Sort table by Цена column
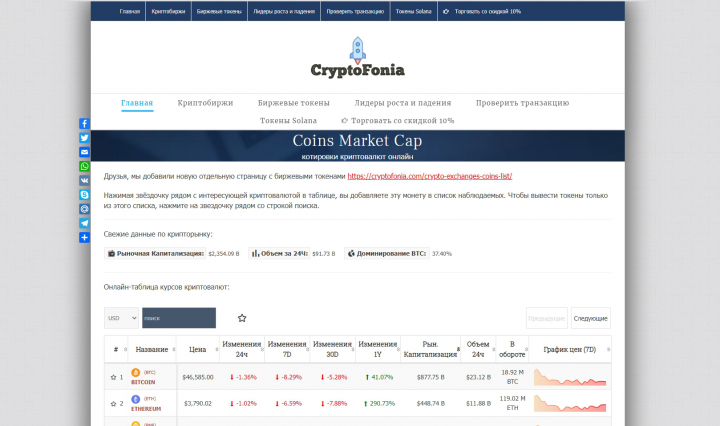This screenshot has height=426, width=720. (x=198, y=349)
